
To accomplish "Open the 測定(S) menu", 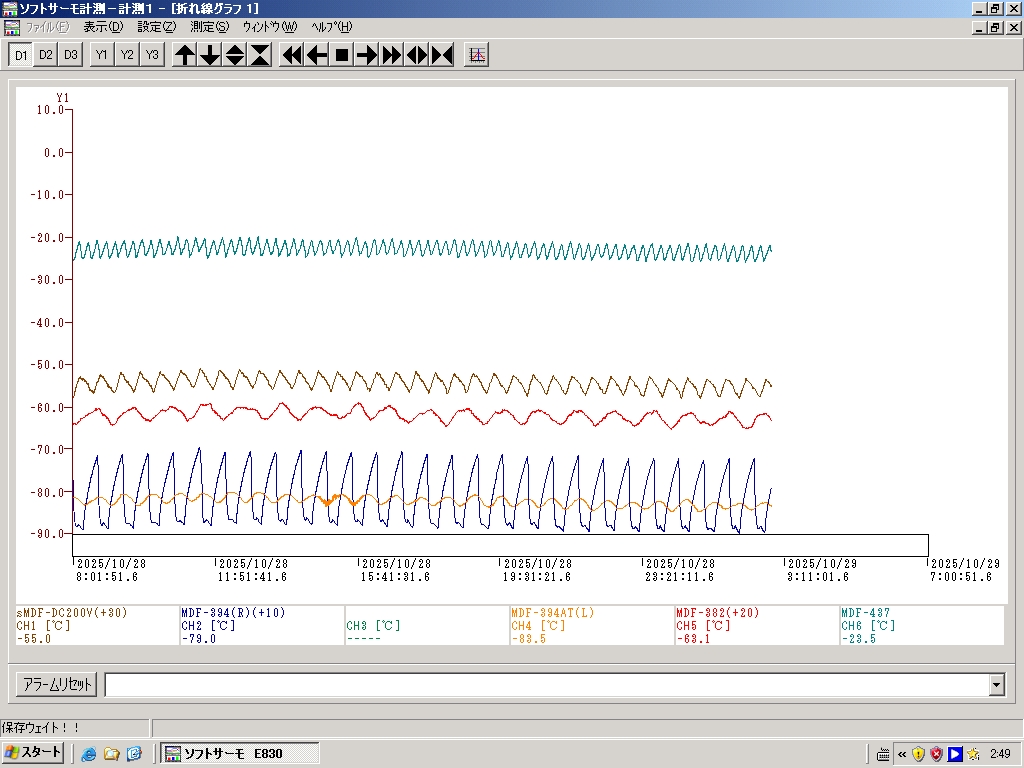I will 209,27.
